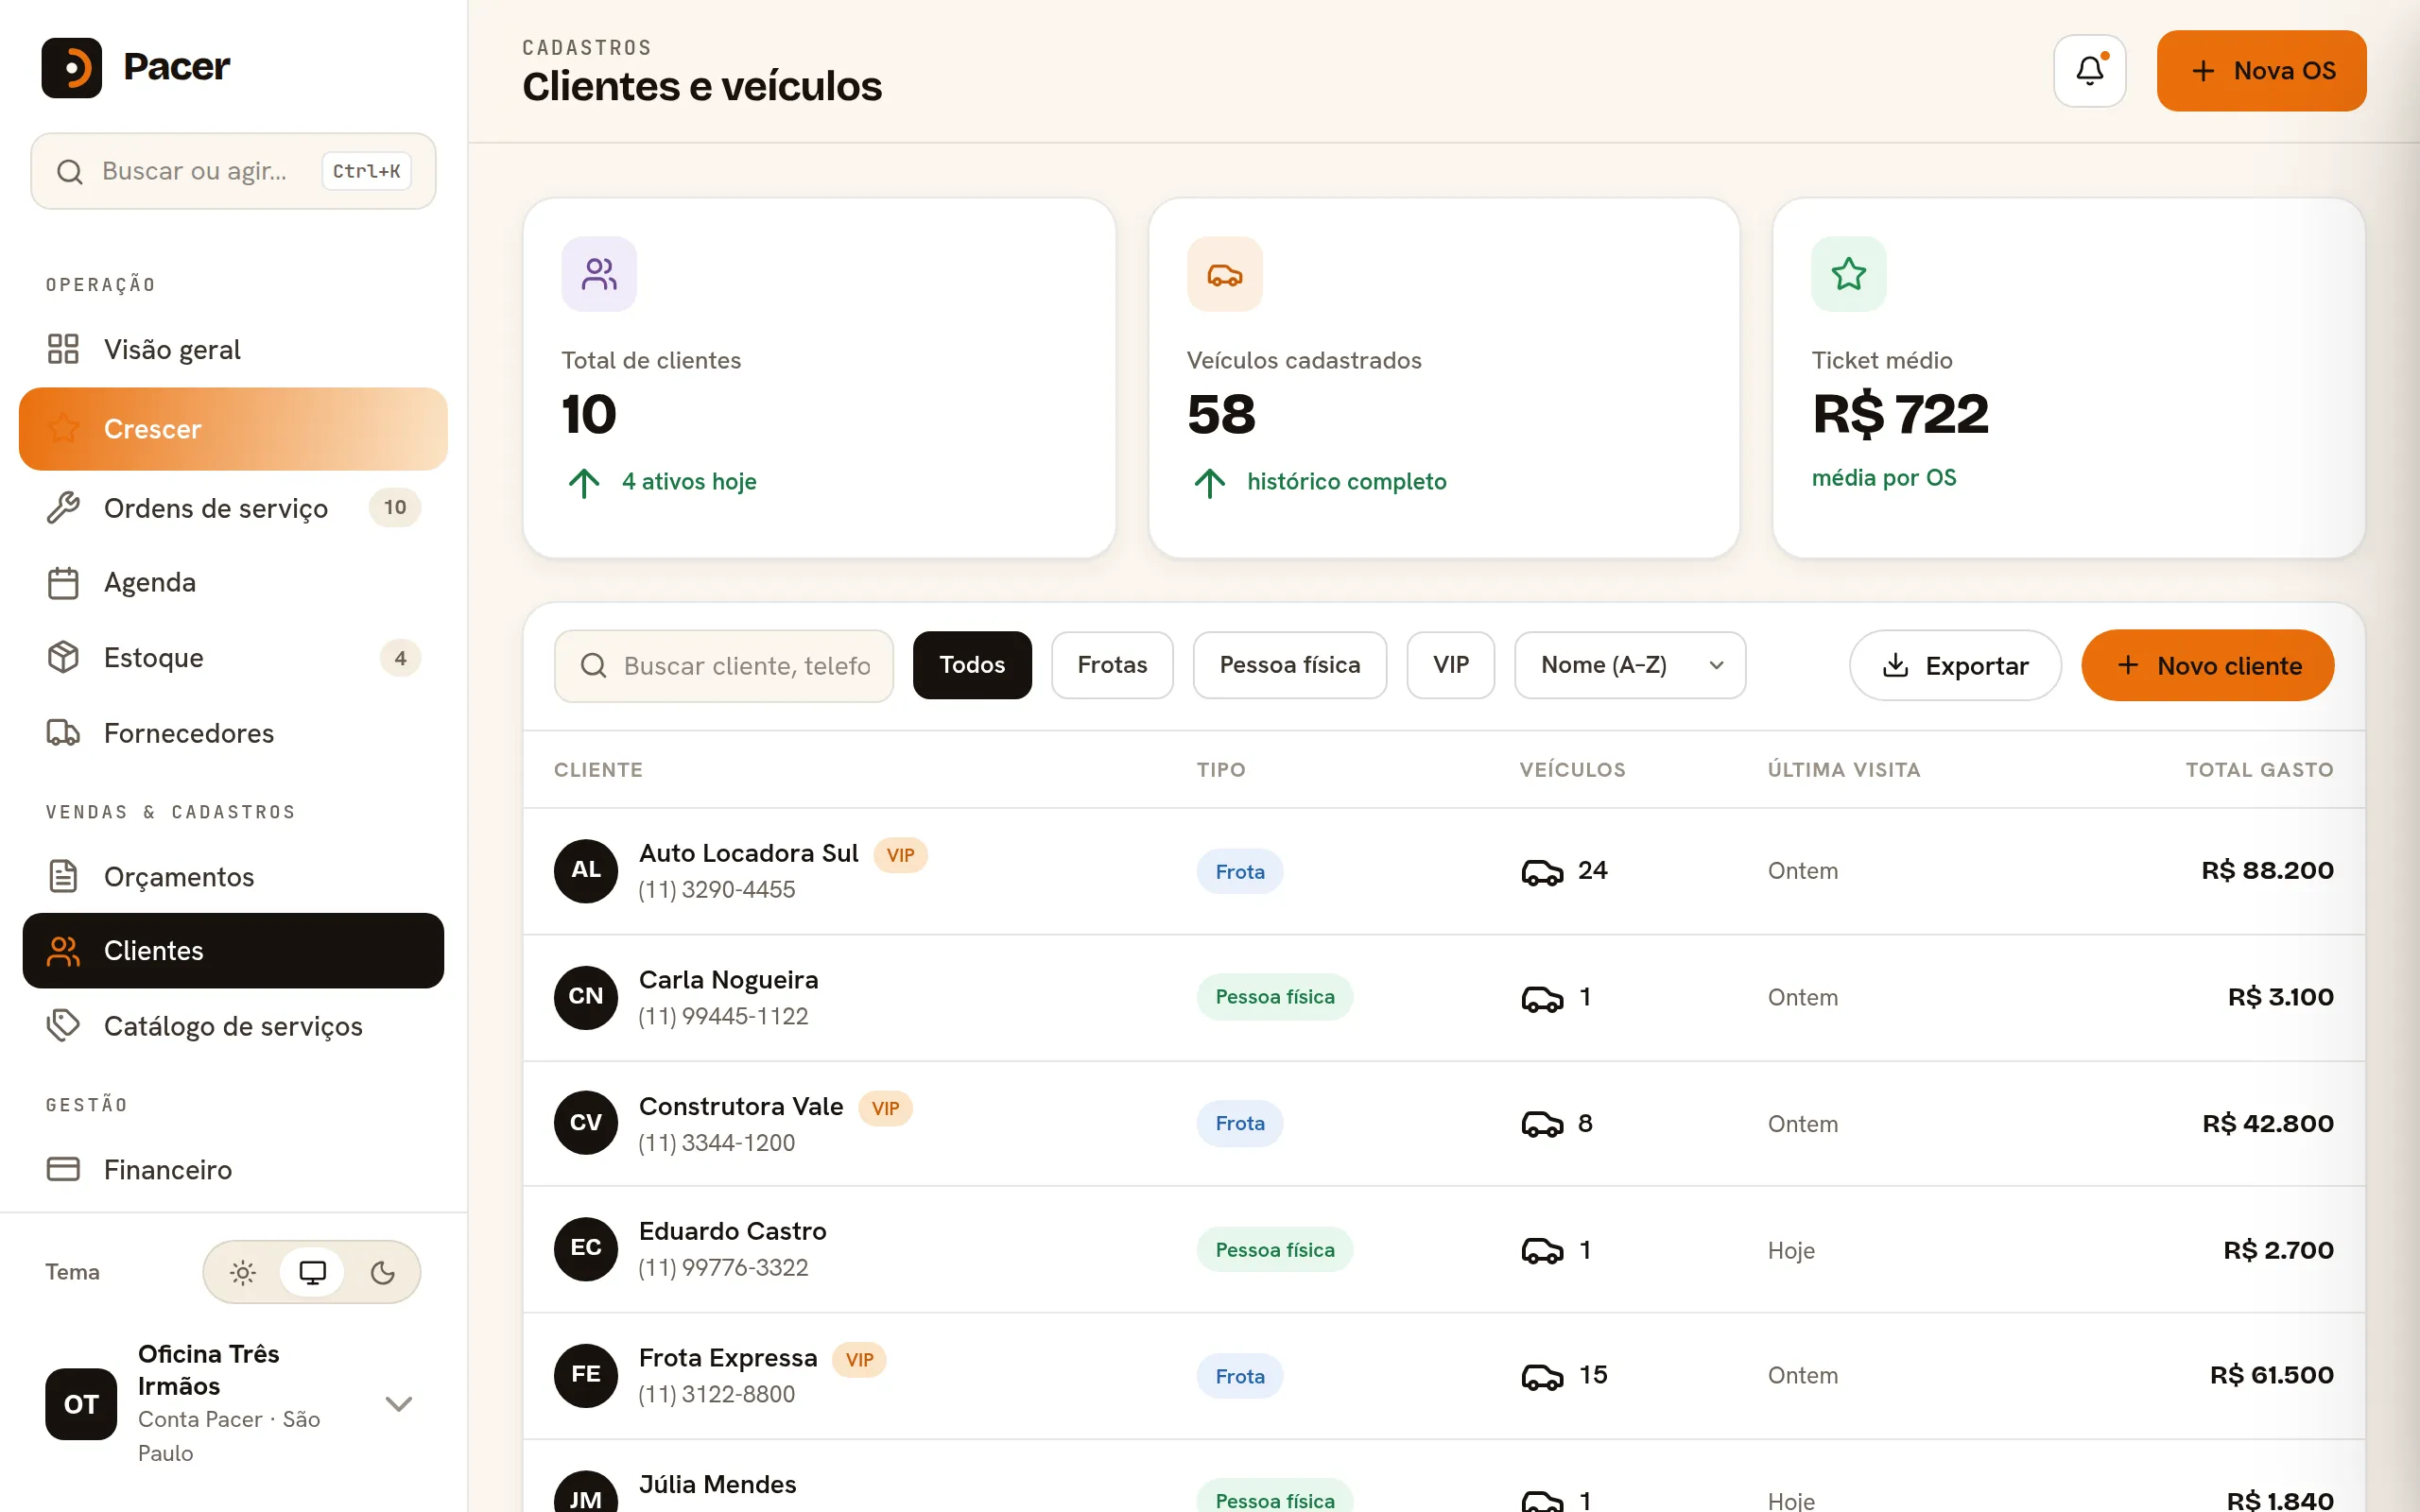This screenshot has width=2420, height=1512.
Task: Click the car icon in Frota Expressa row
Action: tap(1542, 1377)
